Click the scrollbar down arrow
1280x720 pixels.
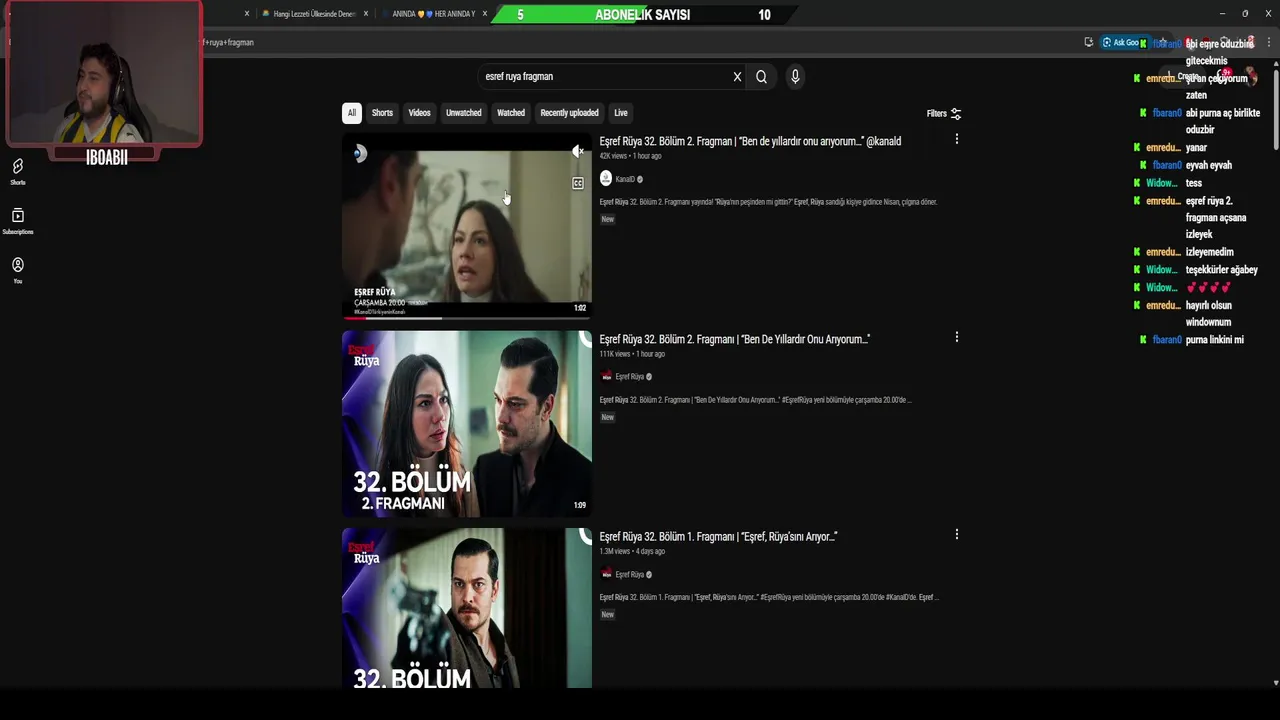click(1275, 683)
